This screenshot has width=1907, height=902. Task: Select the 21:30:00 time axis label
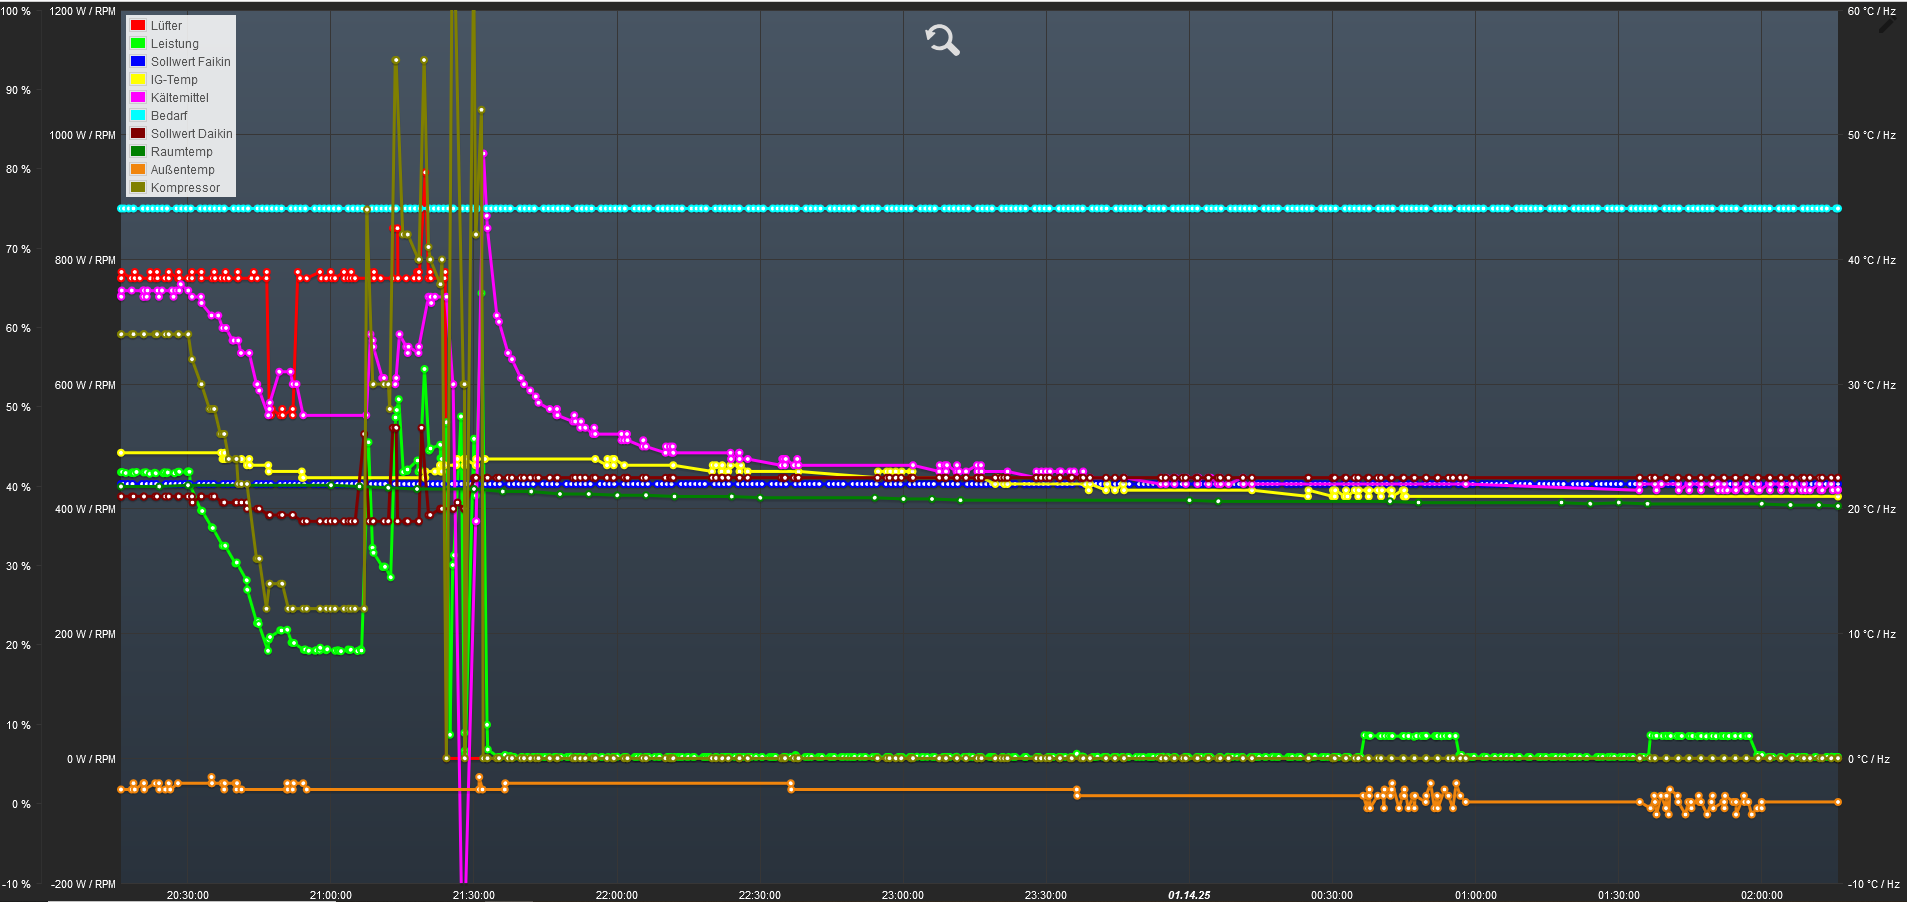point(473,895)
